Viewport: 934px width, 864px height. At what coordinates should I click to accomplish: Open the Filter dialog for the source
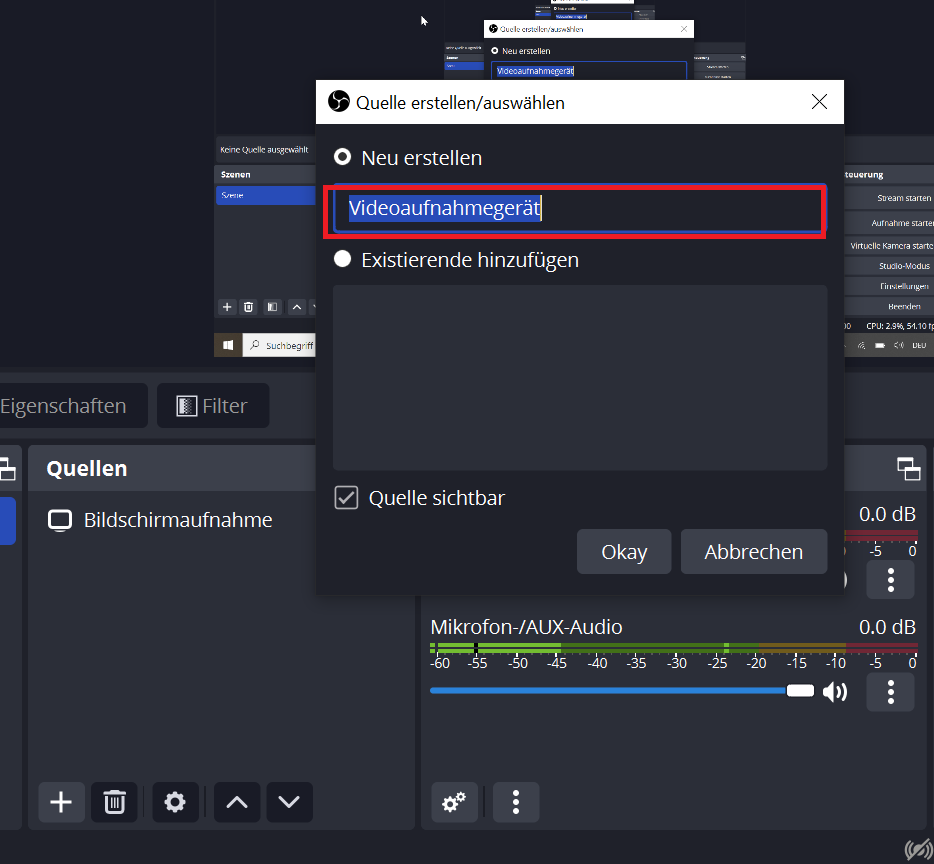point(212,406)
